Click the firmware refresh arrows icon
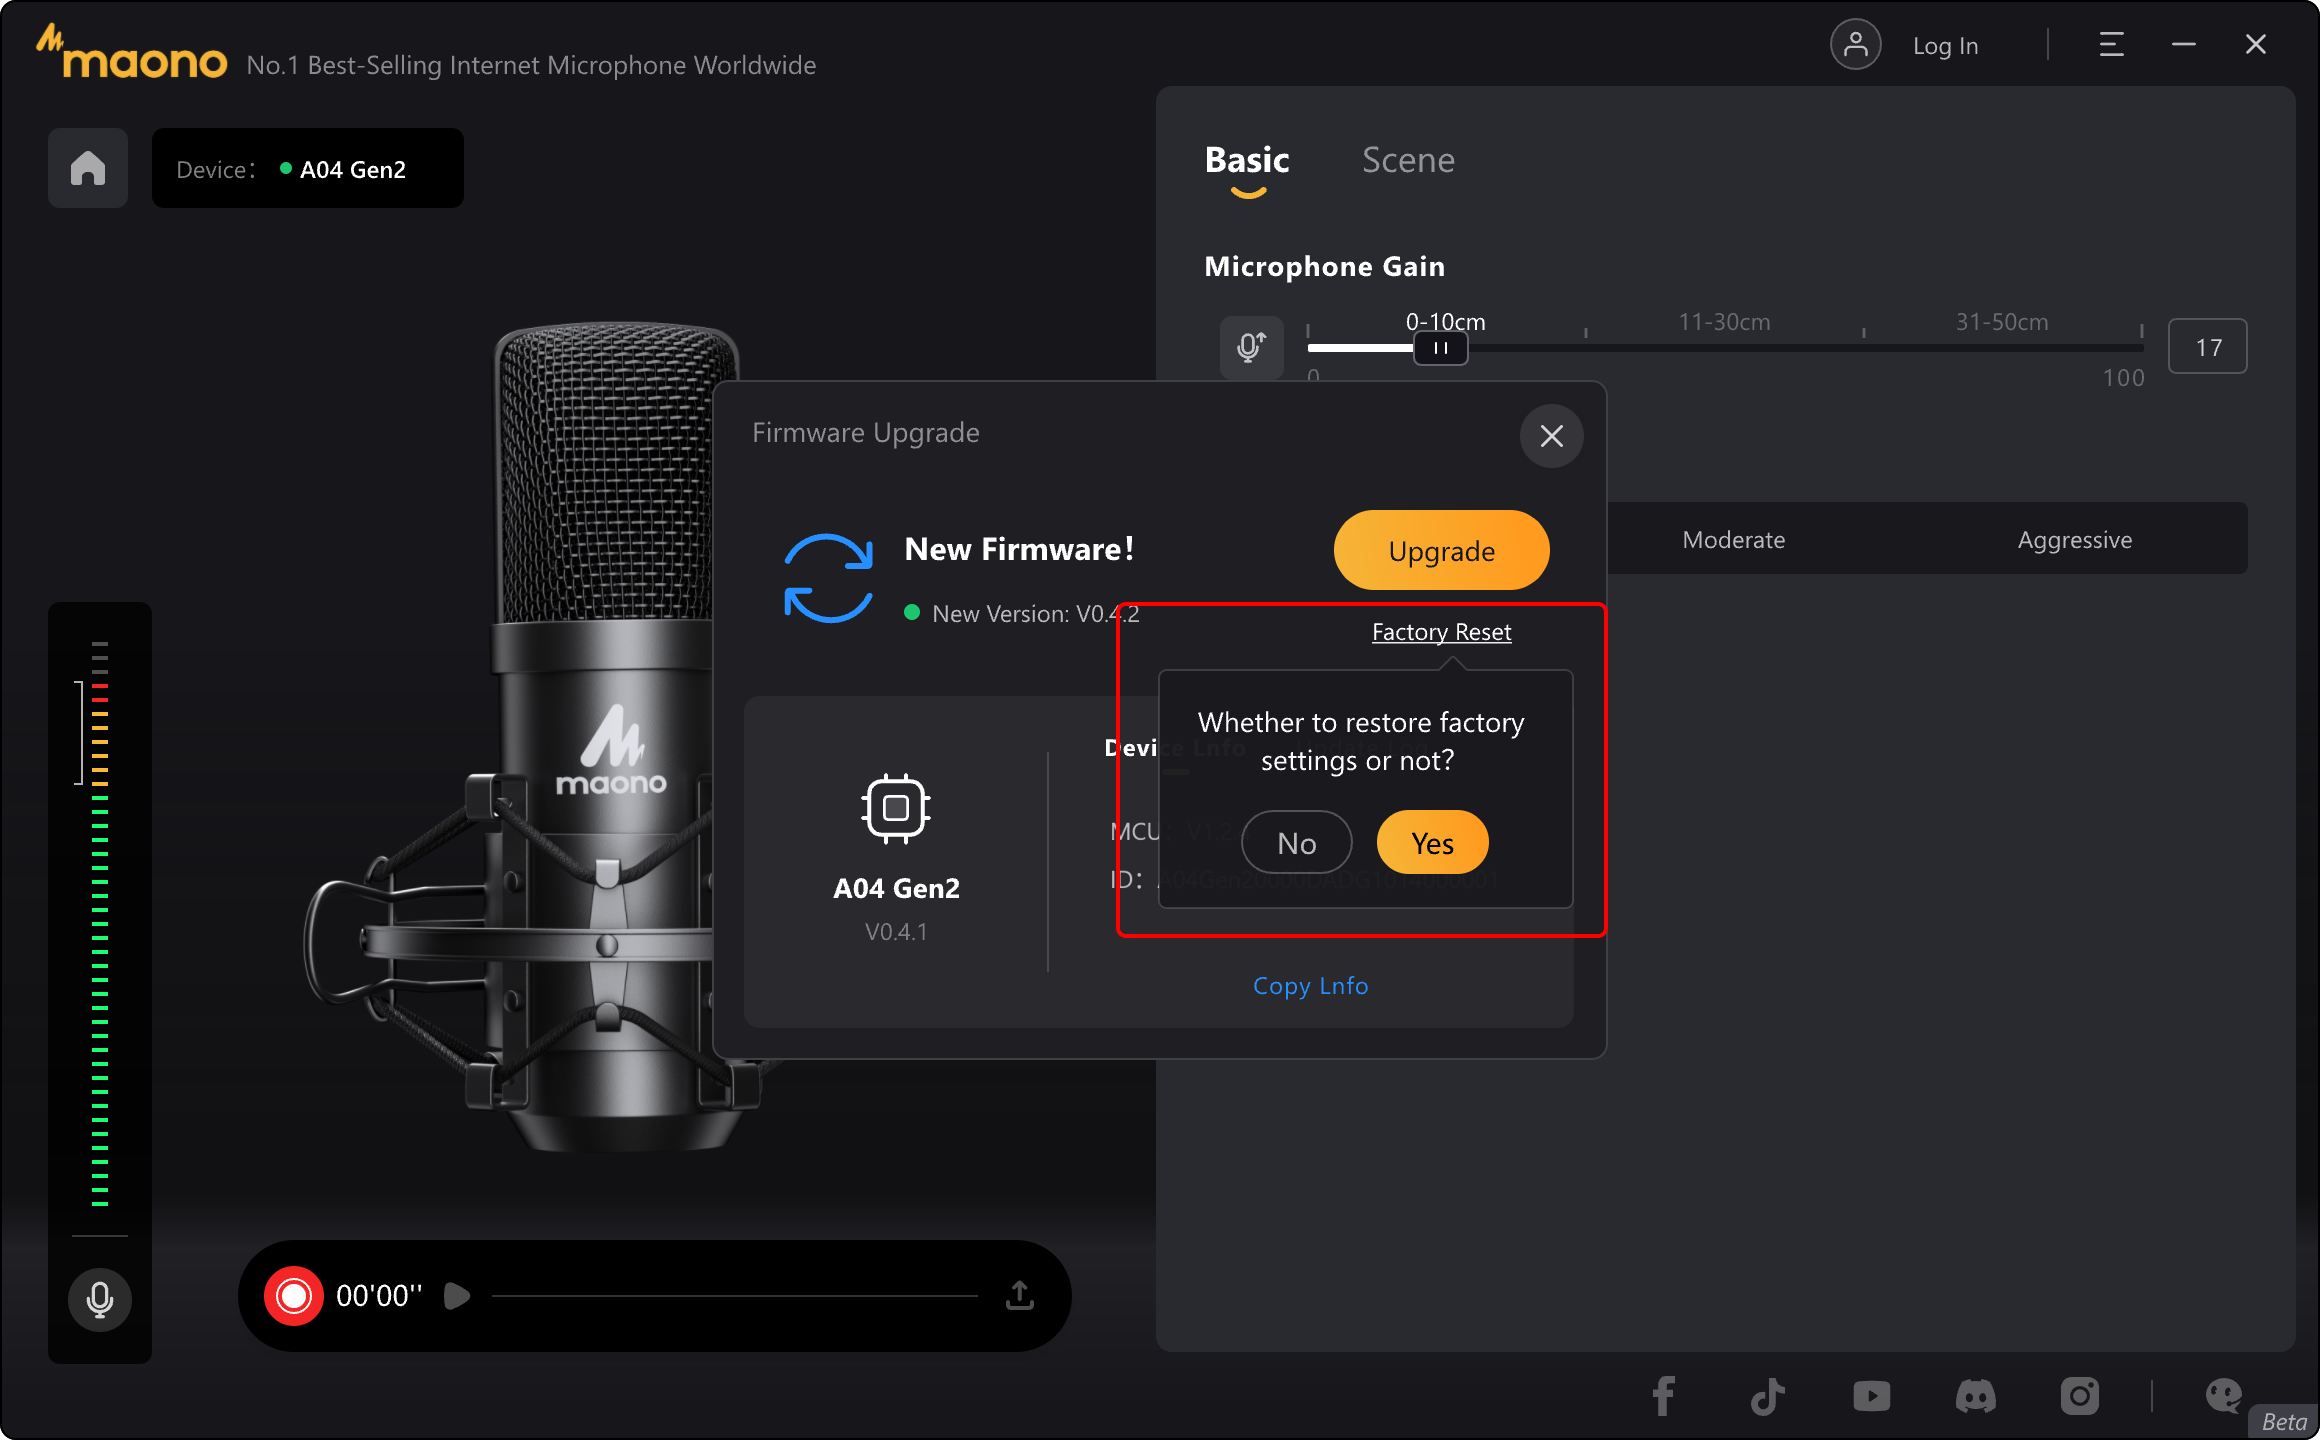Screen dimensions: 2320x1440 829,578
